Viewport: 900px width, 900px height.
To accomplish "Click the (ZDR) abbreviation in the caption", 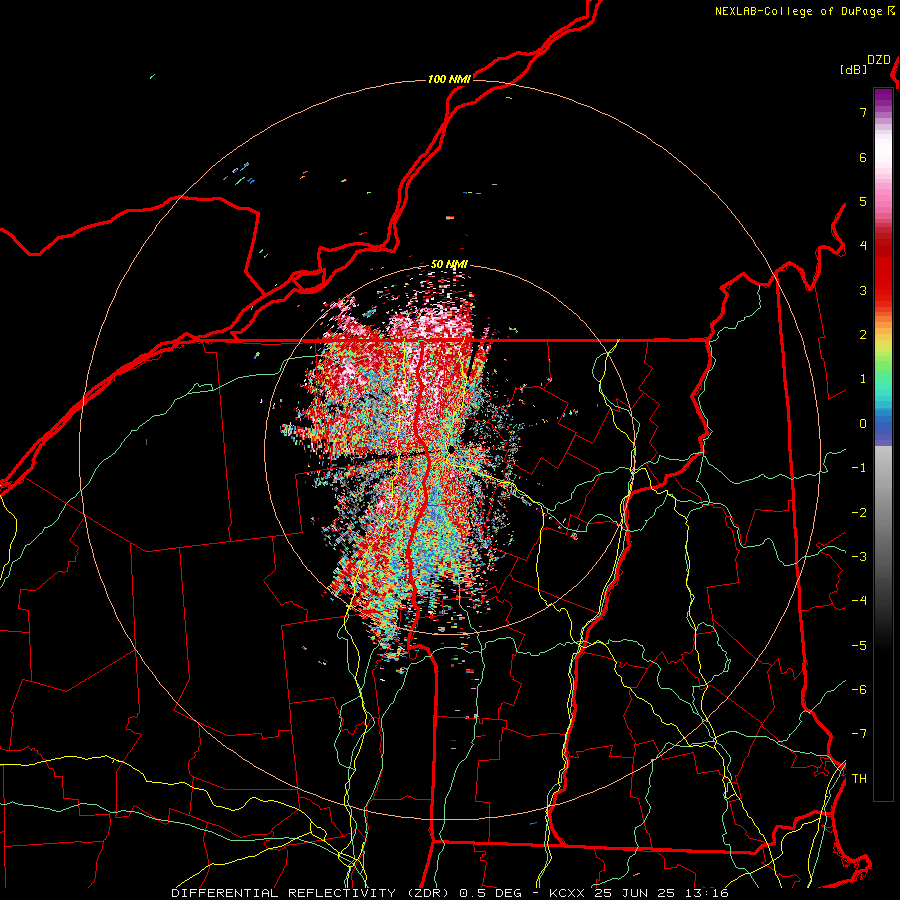I will click(x=429, y=893).
